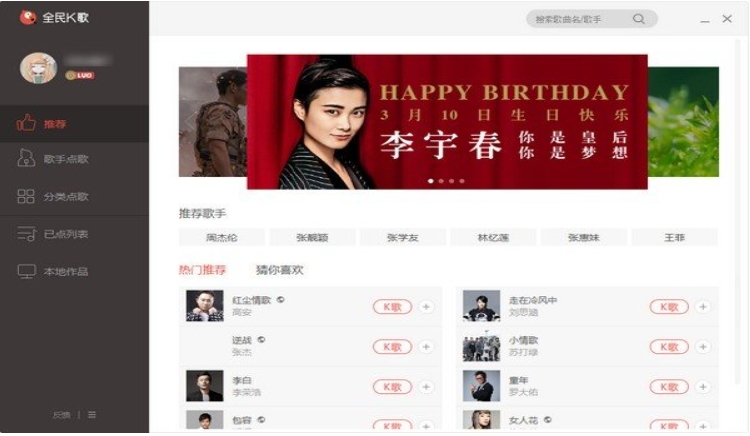Open 本地作品 monitor icon in sidebar
Image resolution: width=750 pixels, height=436 pixels.
(x=26, y=271)
